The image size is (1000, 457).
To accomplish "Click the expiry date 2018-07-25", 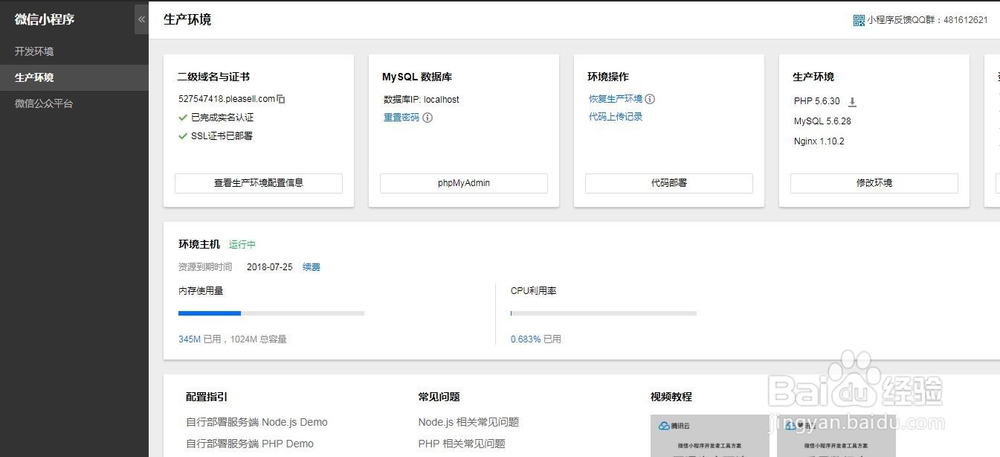I will click(x=270, y=267).
